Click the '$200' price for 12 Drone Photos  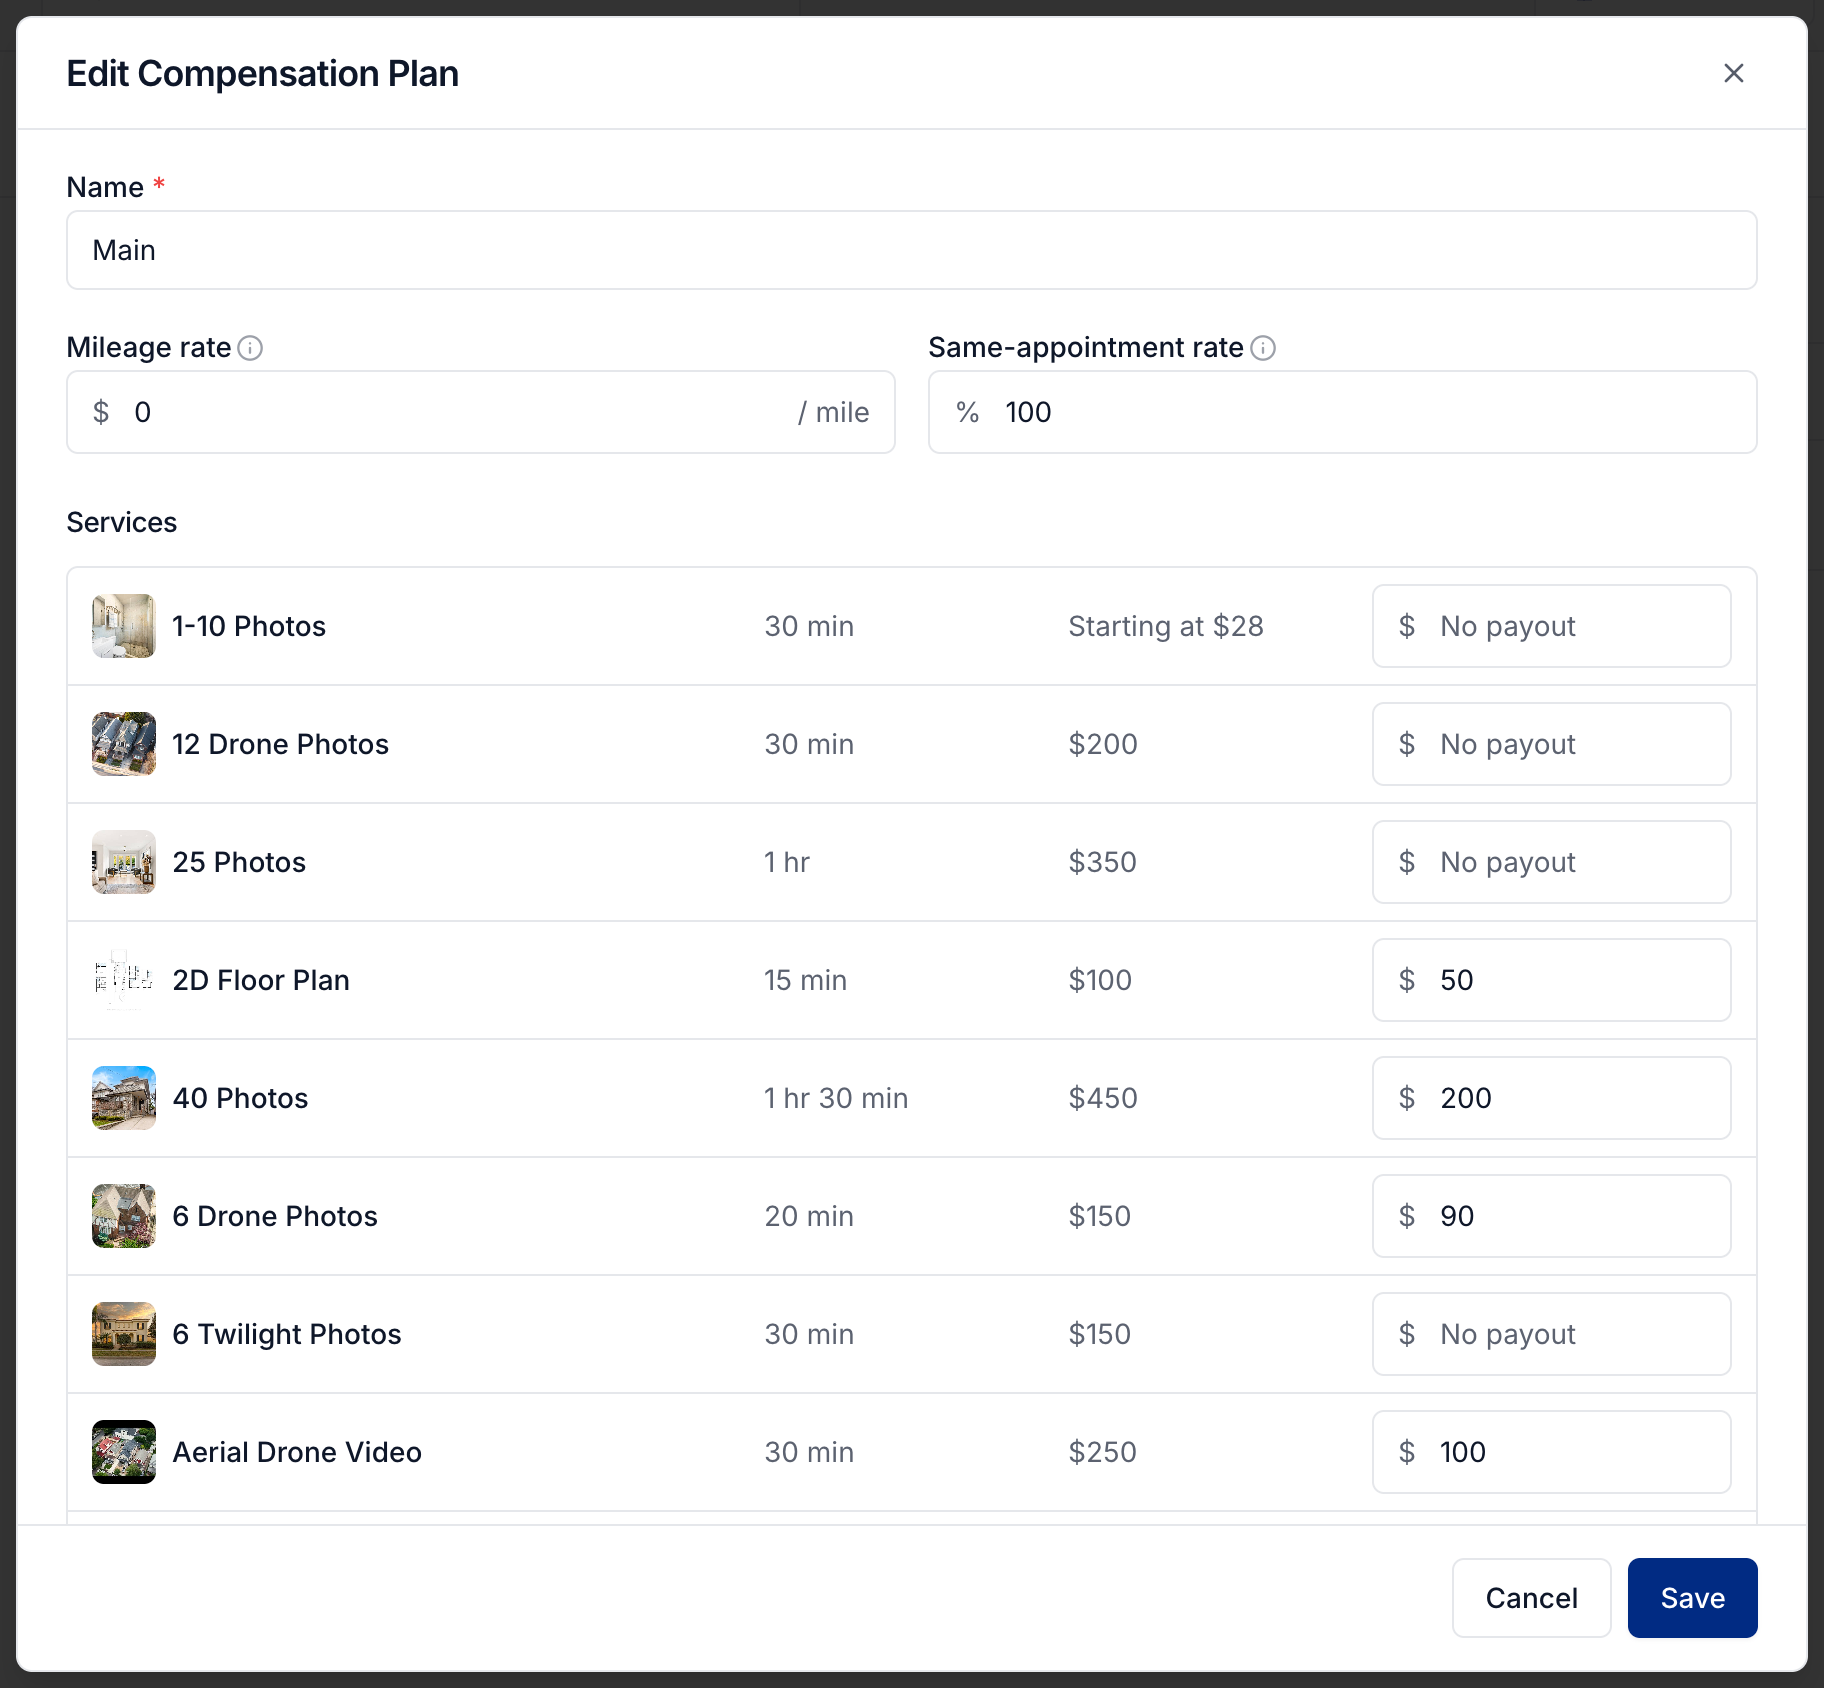[1103, 744]
